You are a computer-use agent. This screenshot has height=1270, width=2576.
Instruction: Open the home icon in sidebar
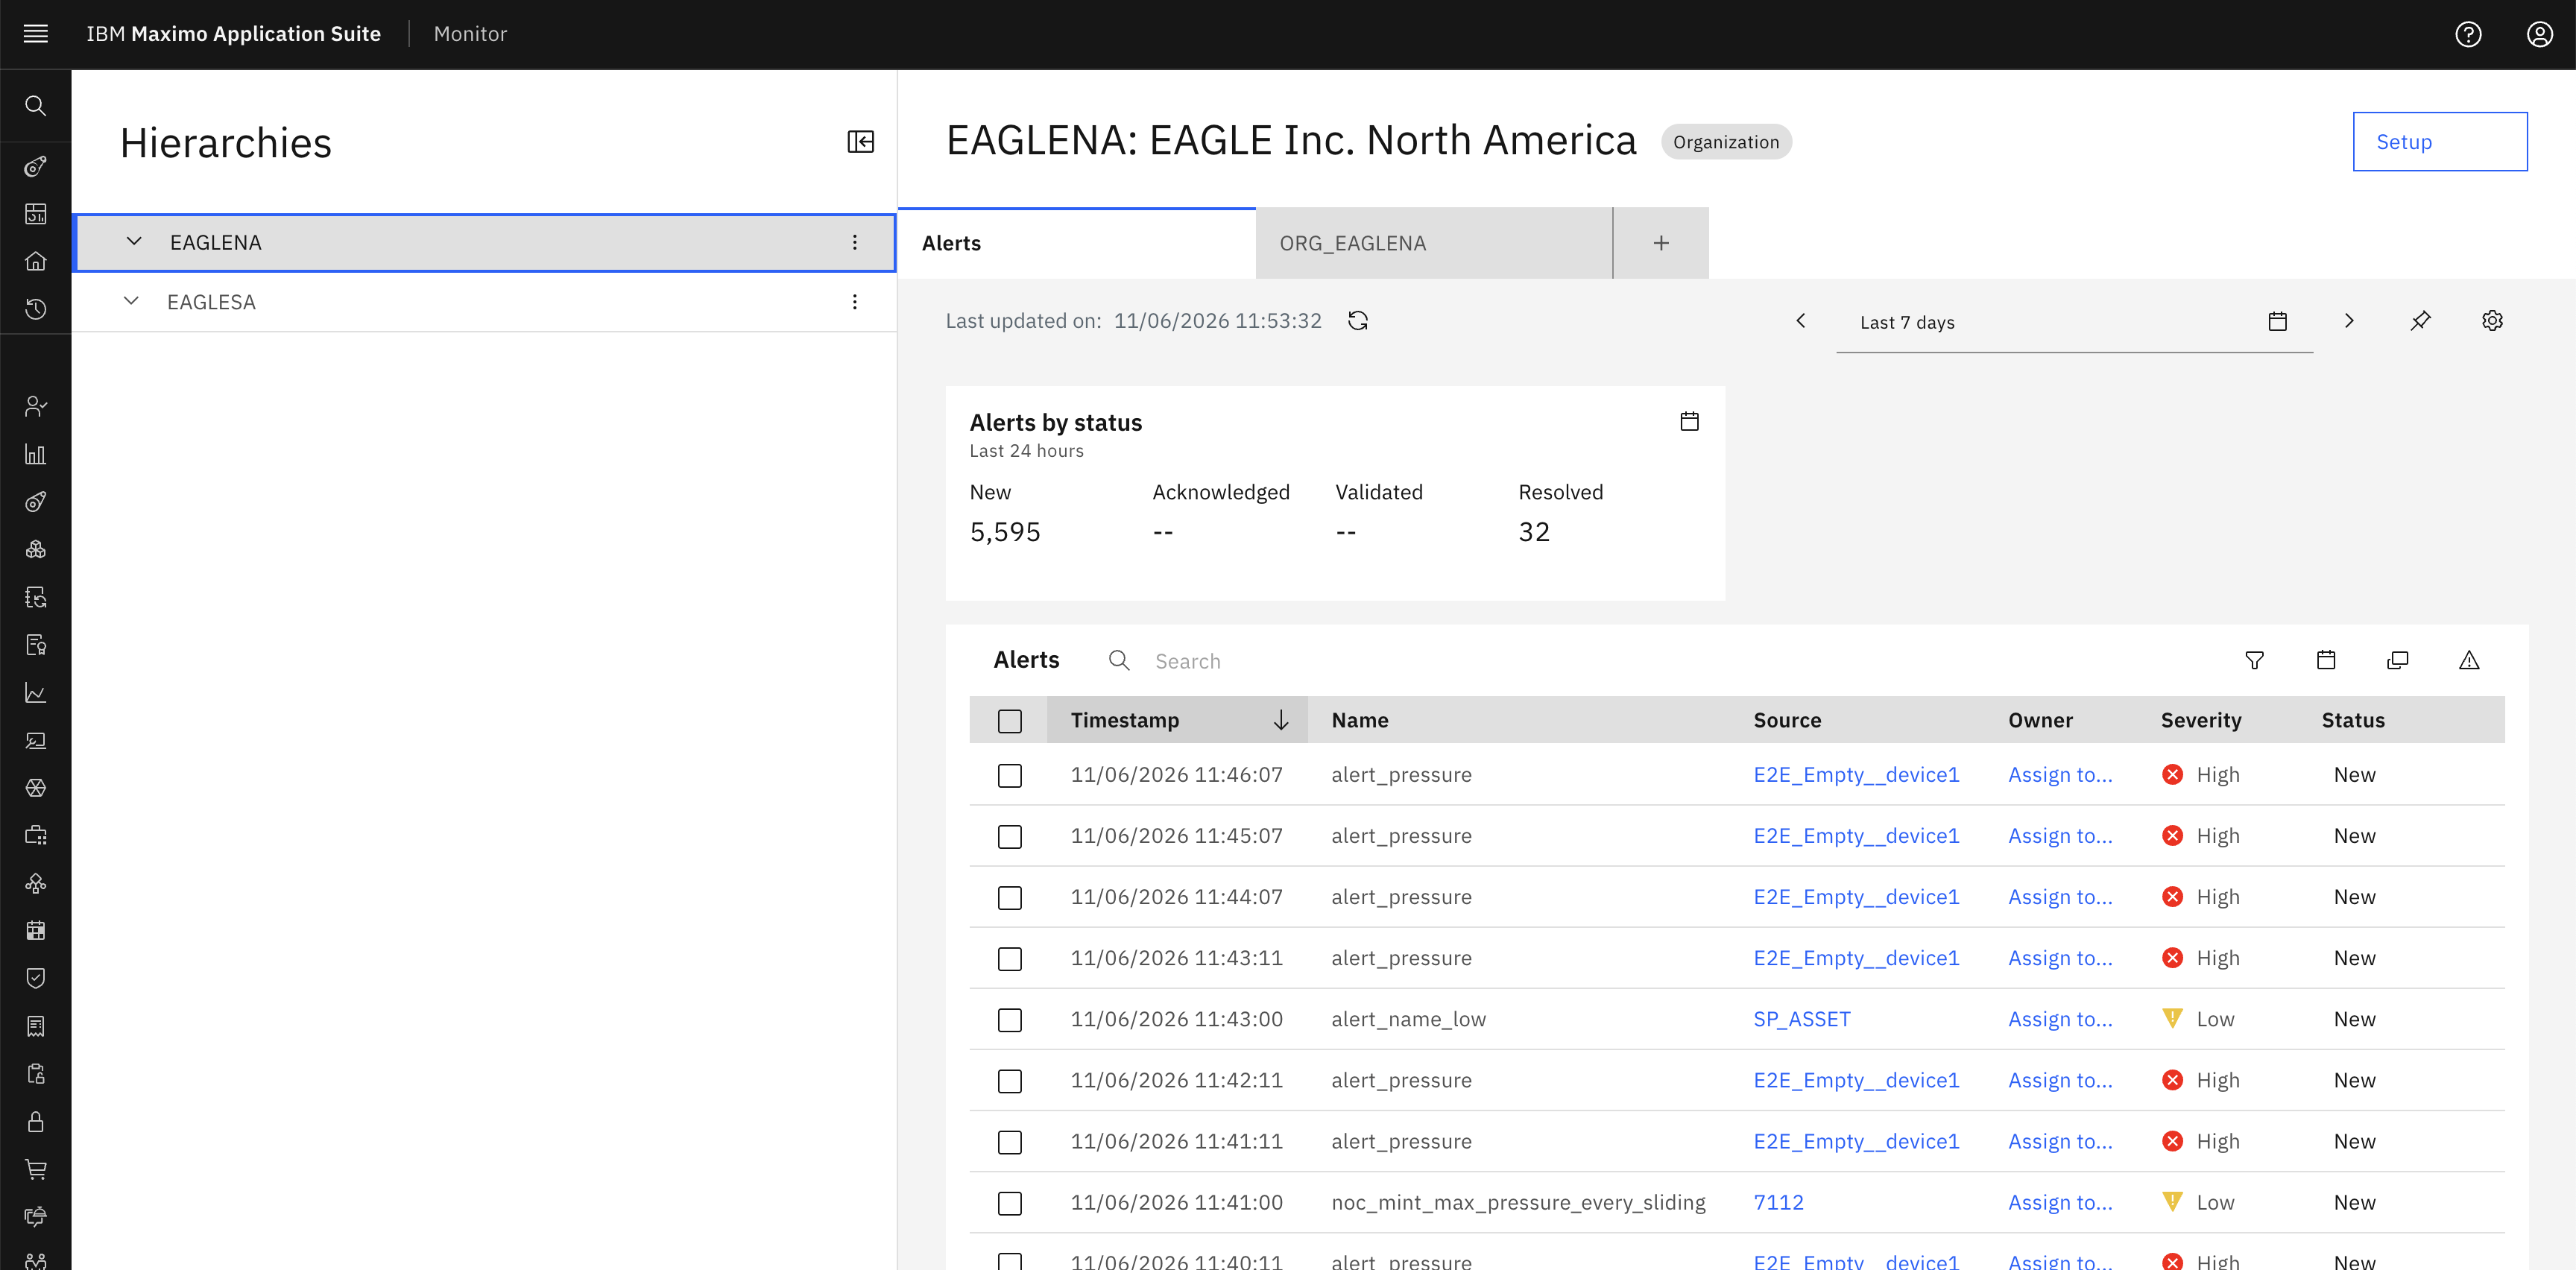tap(36, 261)
